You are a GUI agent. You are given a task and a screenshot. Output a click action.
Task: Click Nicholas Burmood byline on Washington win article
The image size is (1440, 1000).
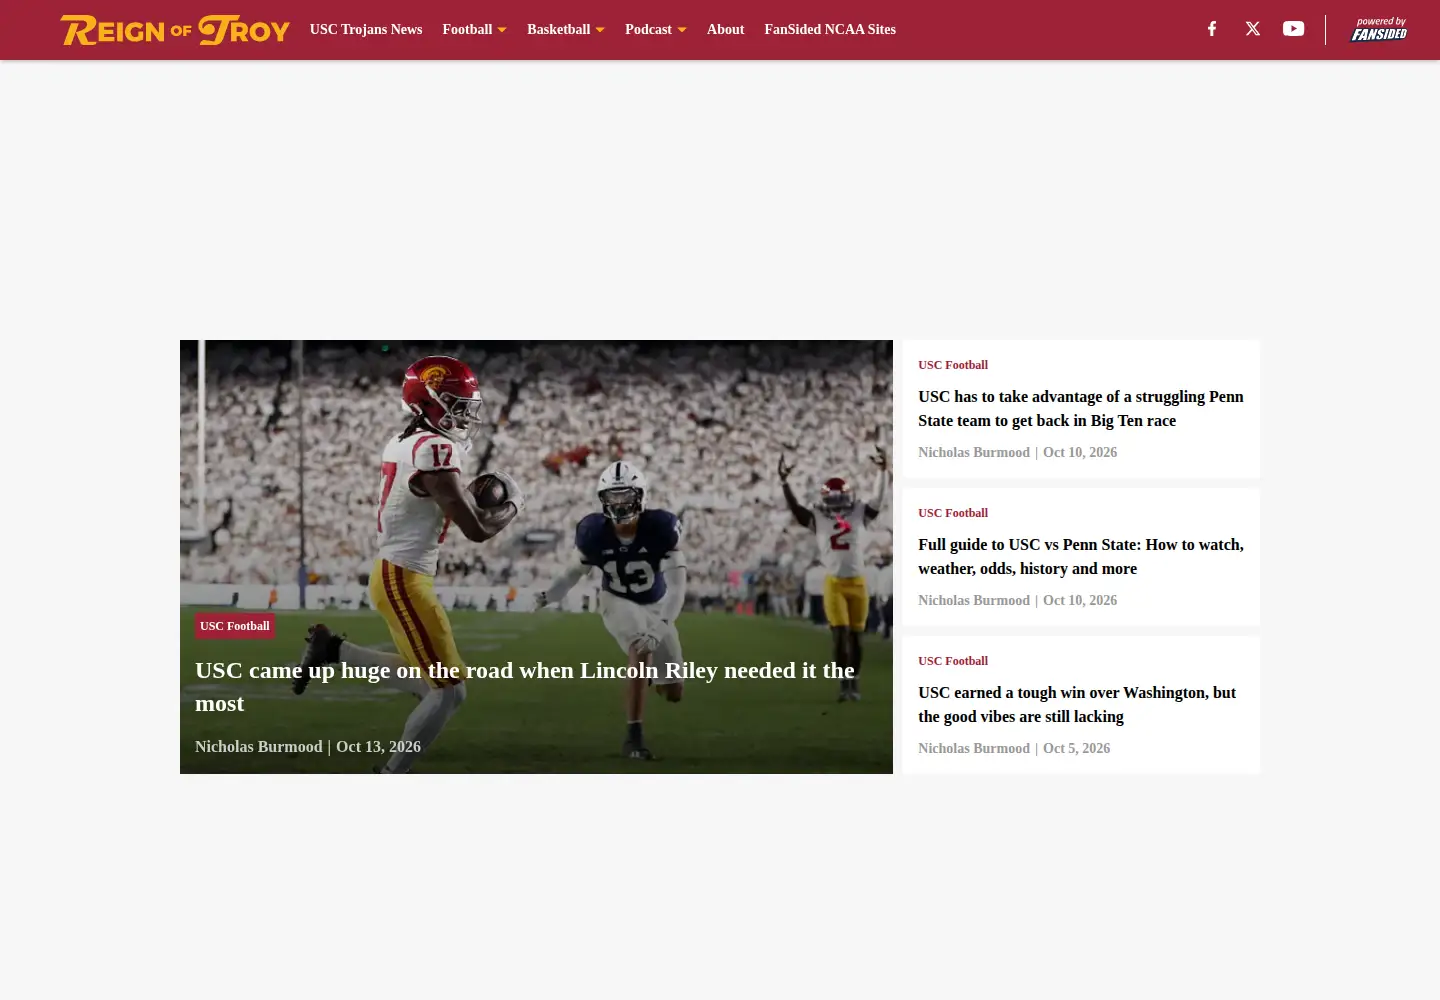pyautogui.click(x=974, y=749)
